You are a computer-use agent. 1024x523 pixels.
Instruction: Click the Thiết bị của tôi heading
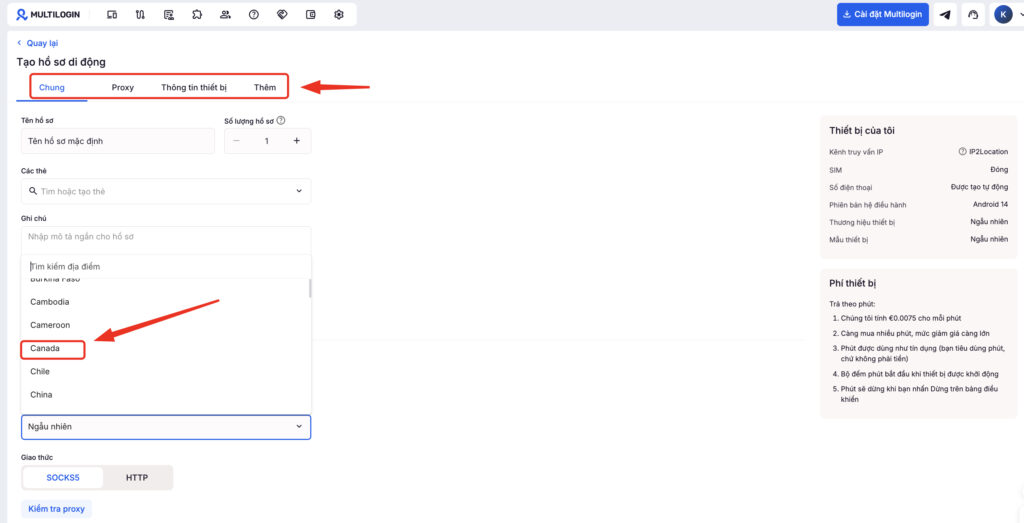tap(861, 131)
